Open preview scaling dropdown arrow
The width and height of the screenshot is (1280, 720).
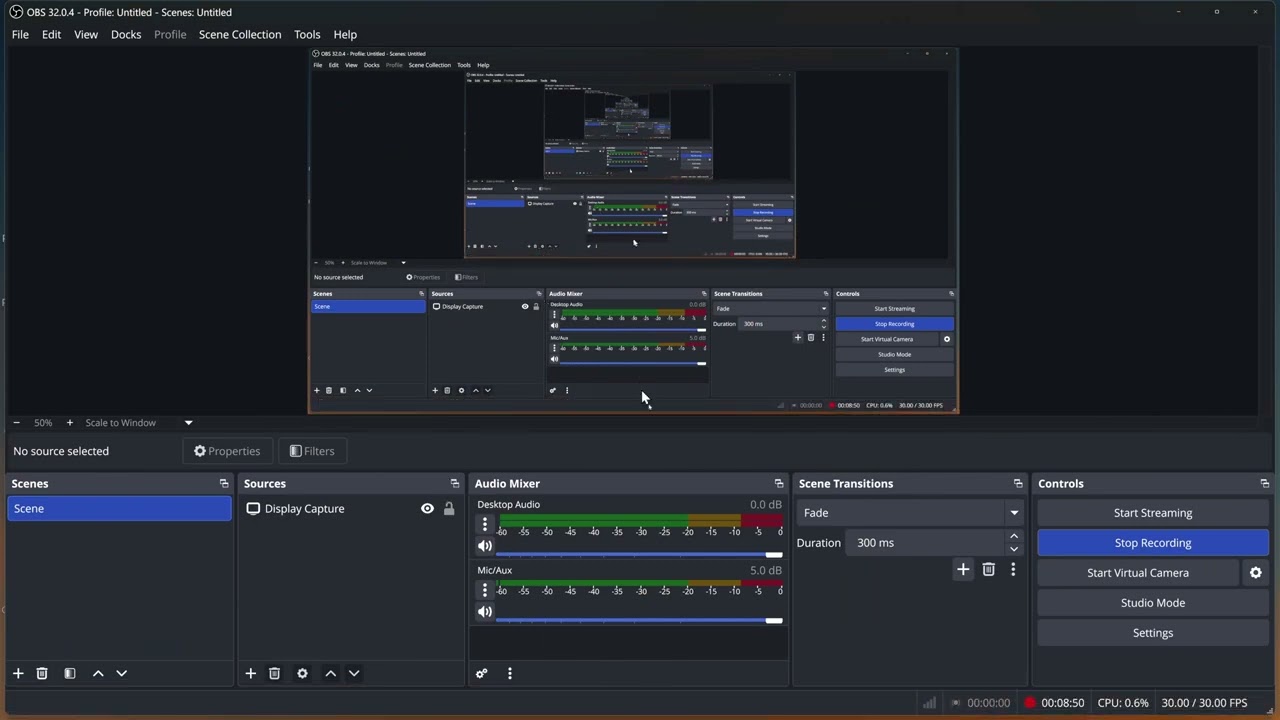point(188,422)
